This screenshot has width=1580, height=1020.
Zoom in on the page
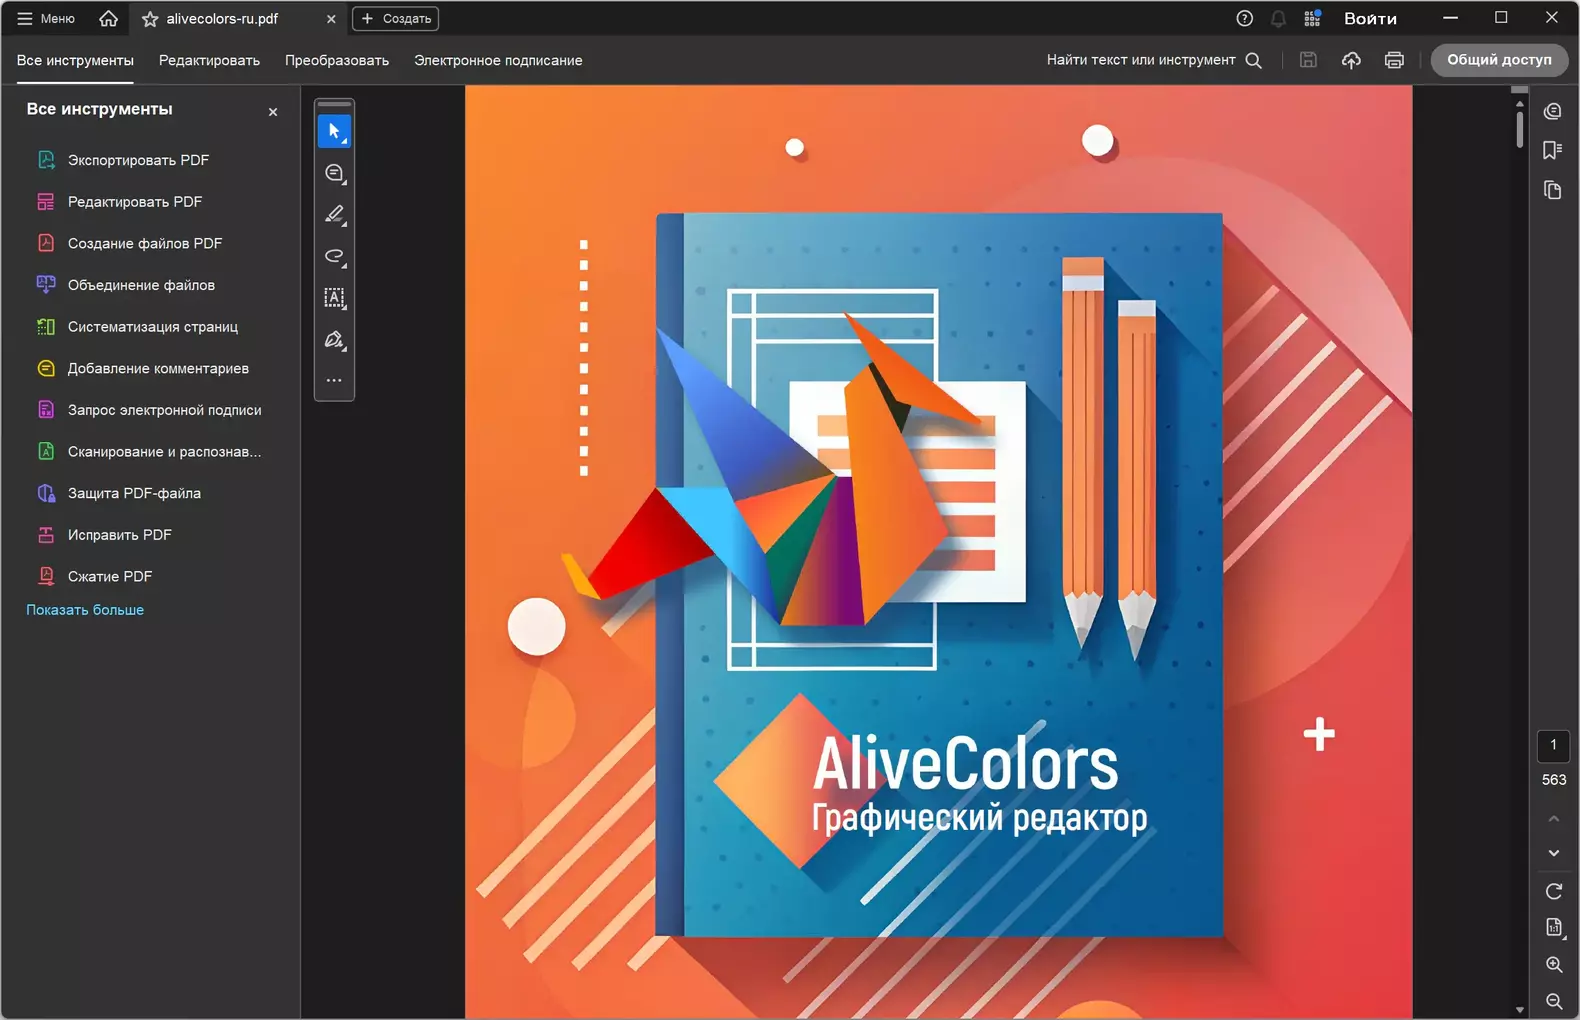coord(1554,965)
